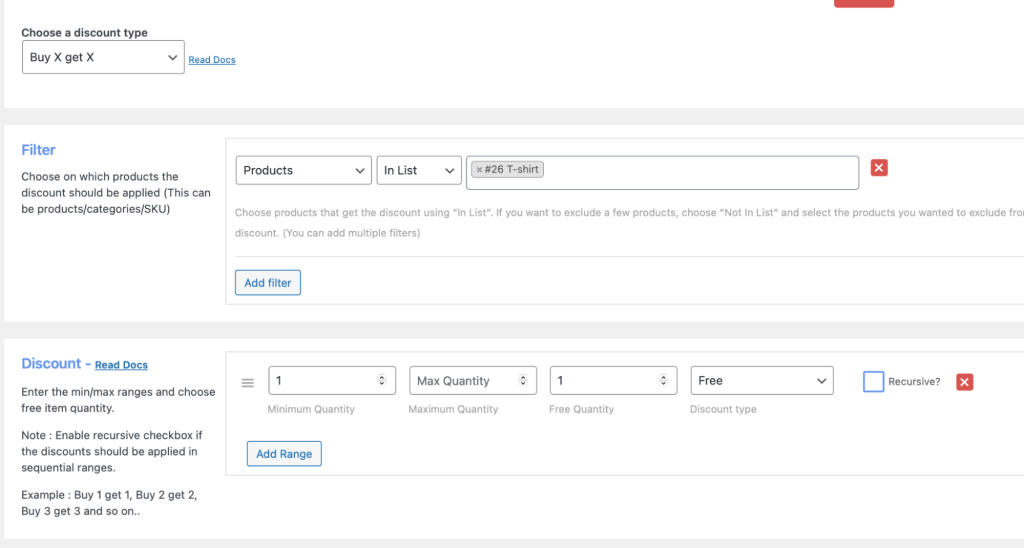The width and height of the screenshot is (1024, 548).
Task: Enable the Recursive checkbox
Action: (873, 381)
